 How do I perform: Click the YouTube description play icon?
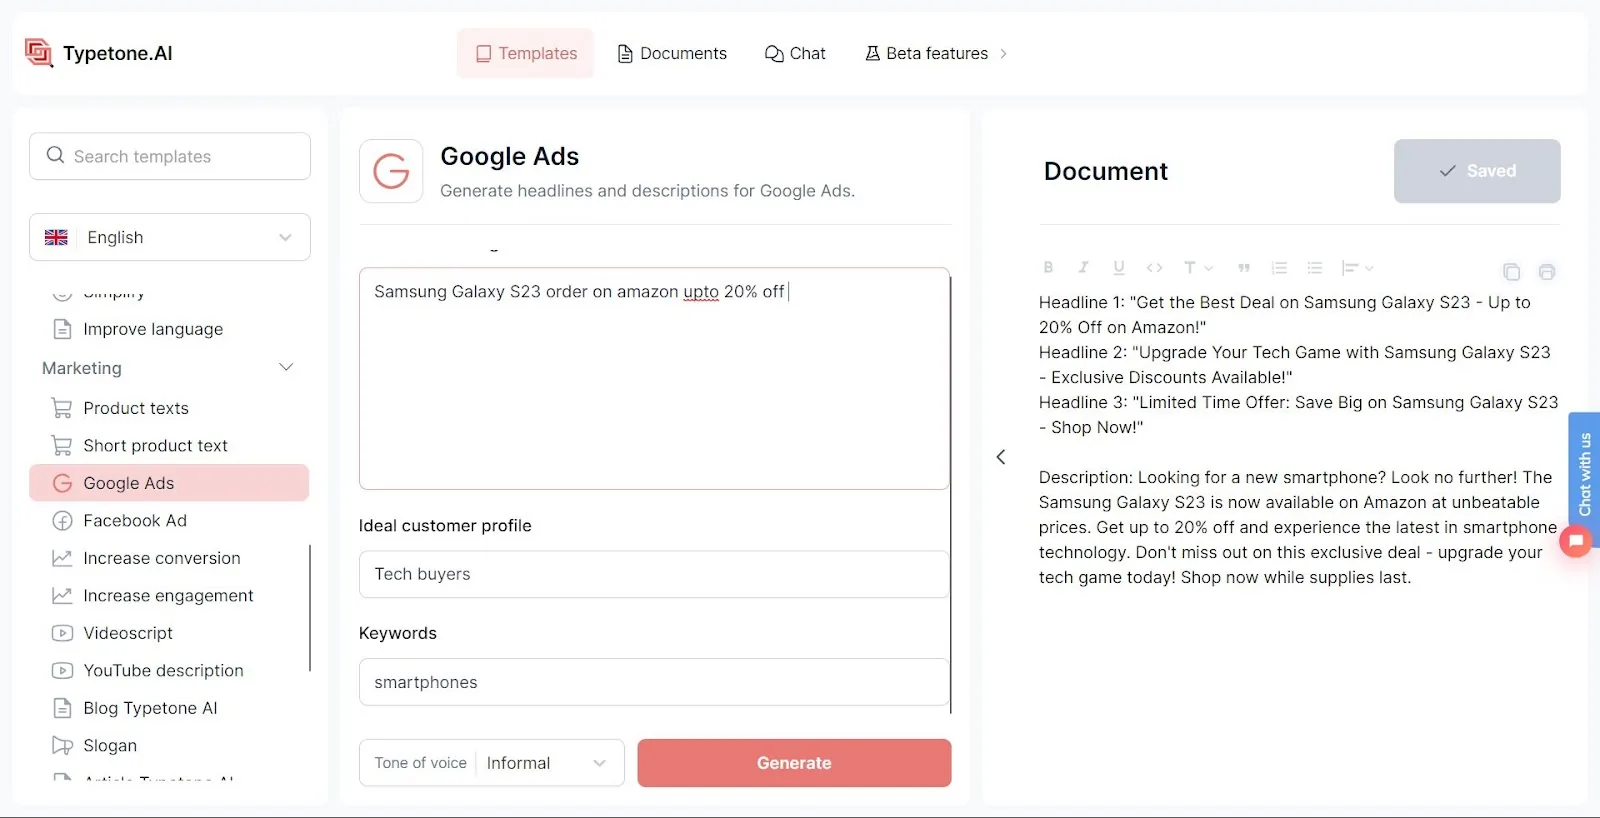pyautogui.click(x=62, y=670)
